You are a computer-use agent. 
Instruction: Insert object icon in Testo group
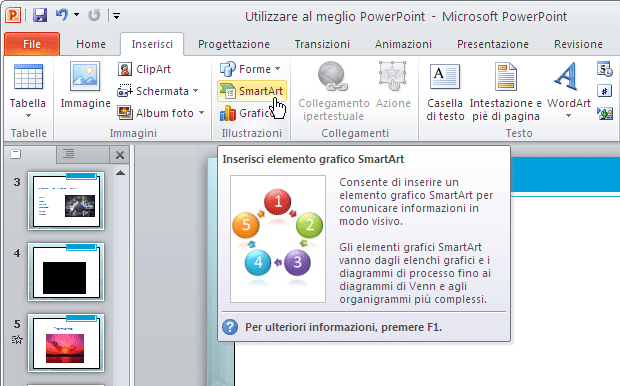[x=605, y=114]
